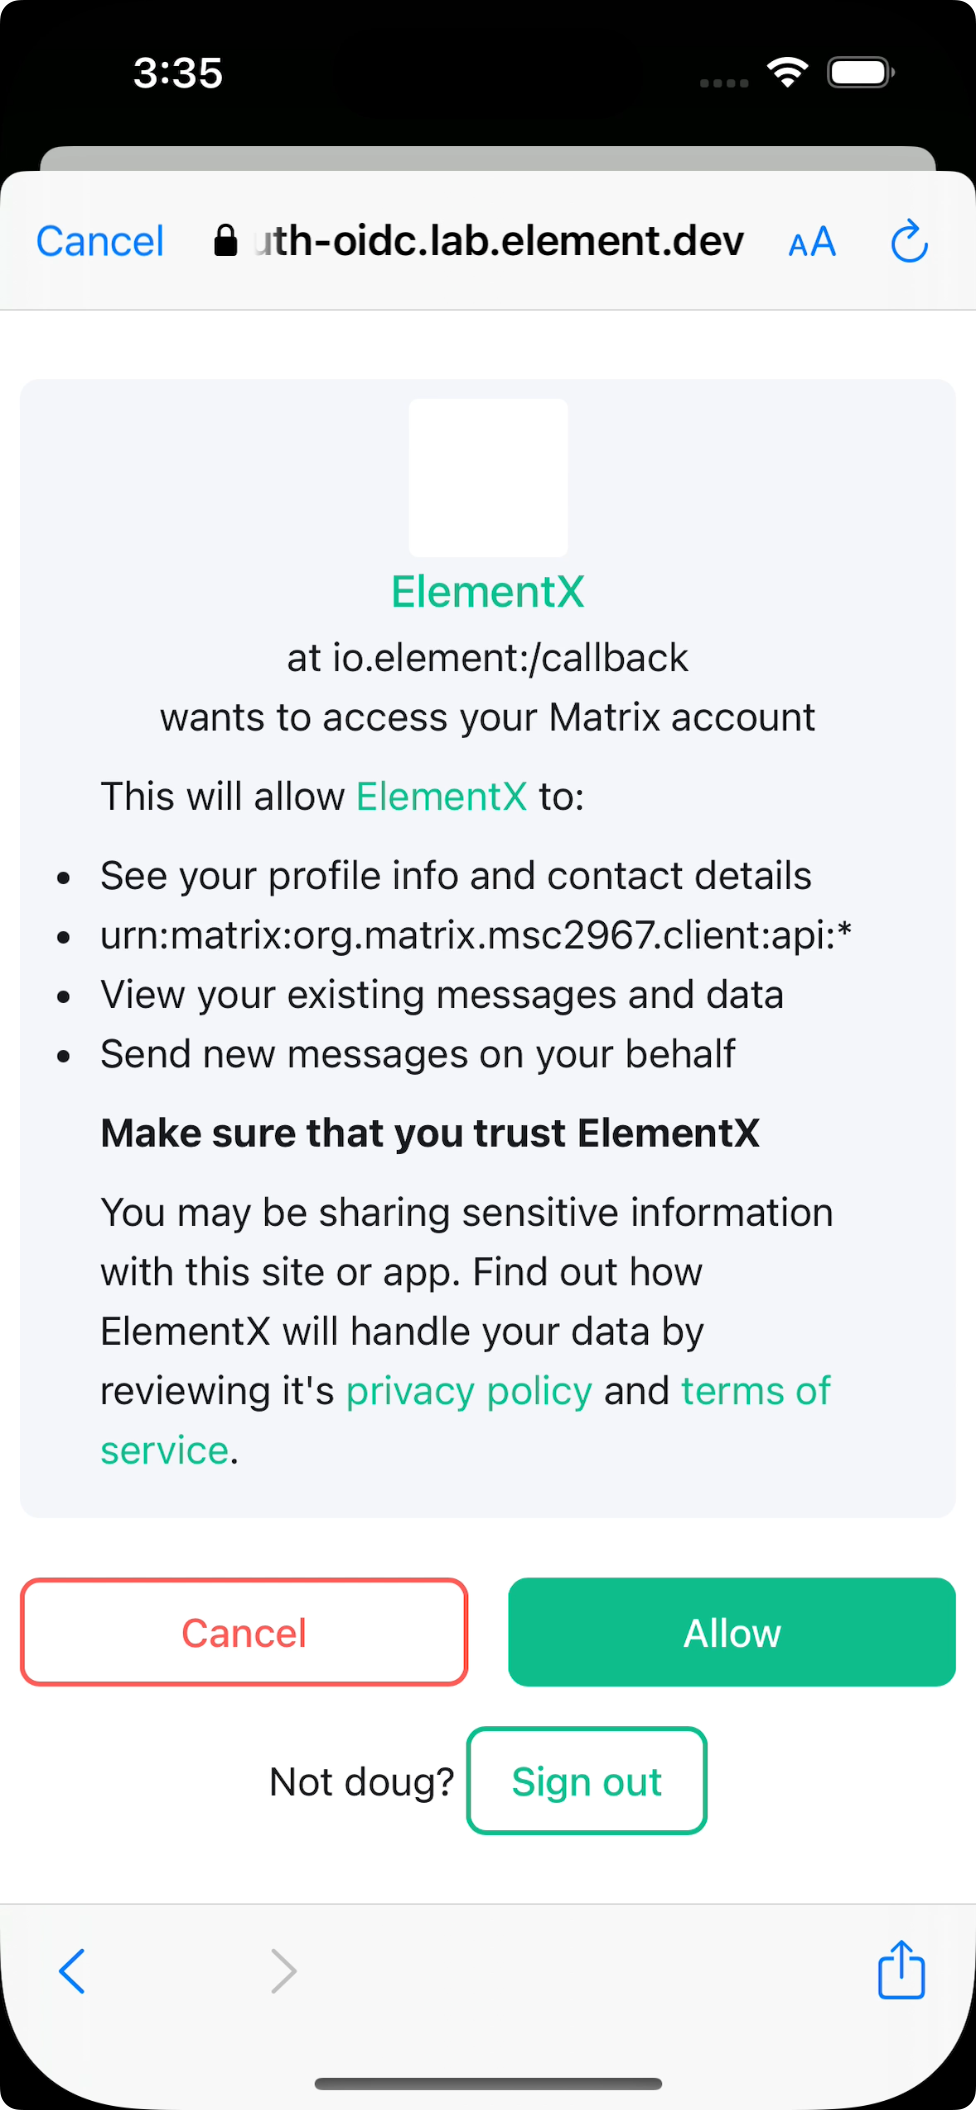Open the AA text size menu

(x=812, y=242)
